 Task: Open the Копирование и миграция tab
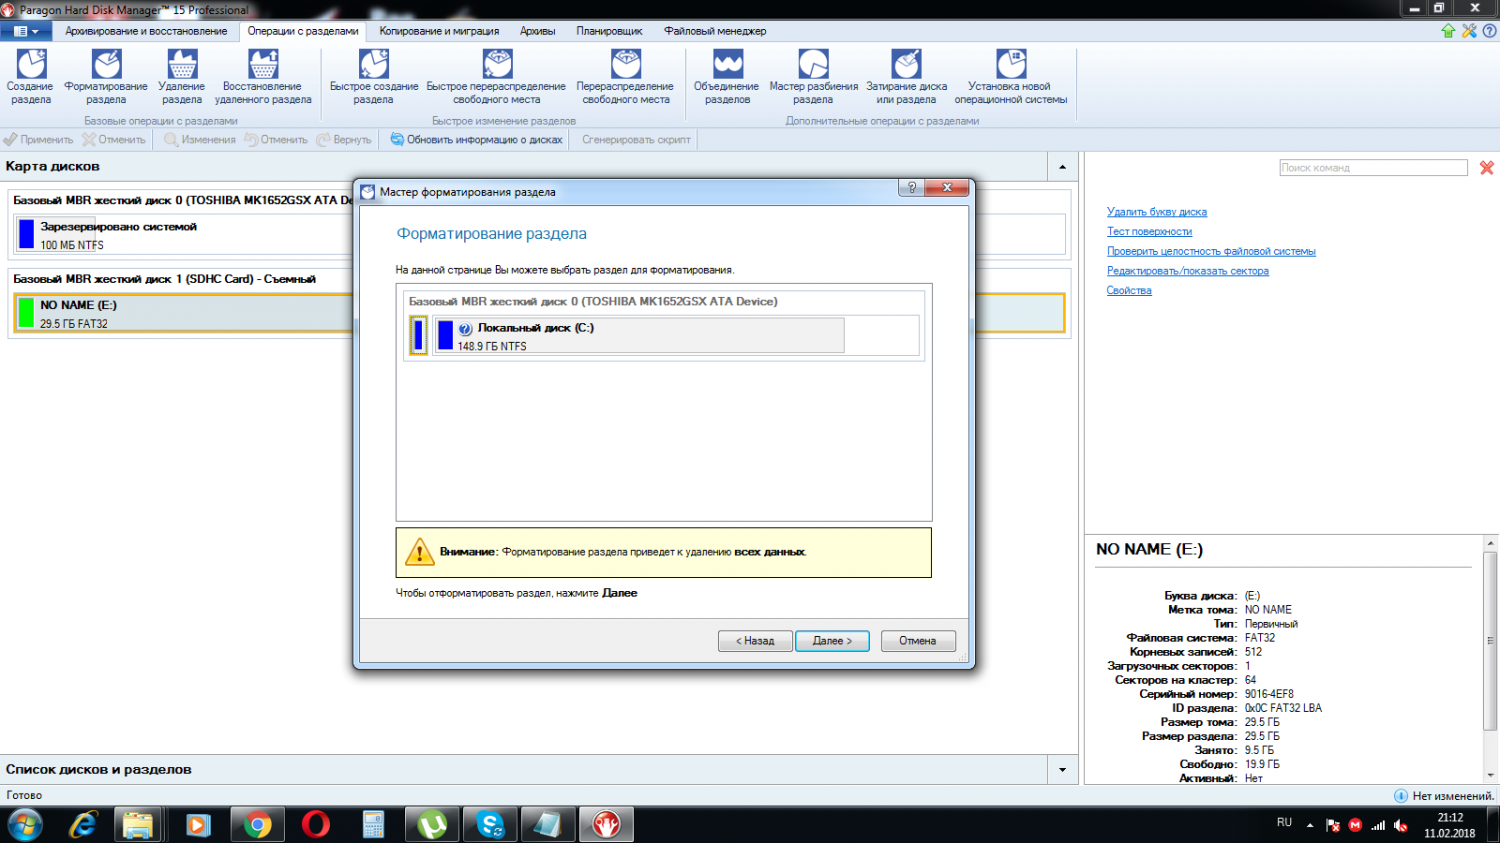pos(439,31)
